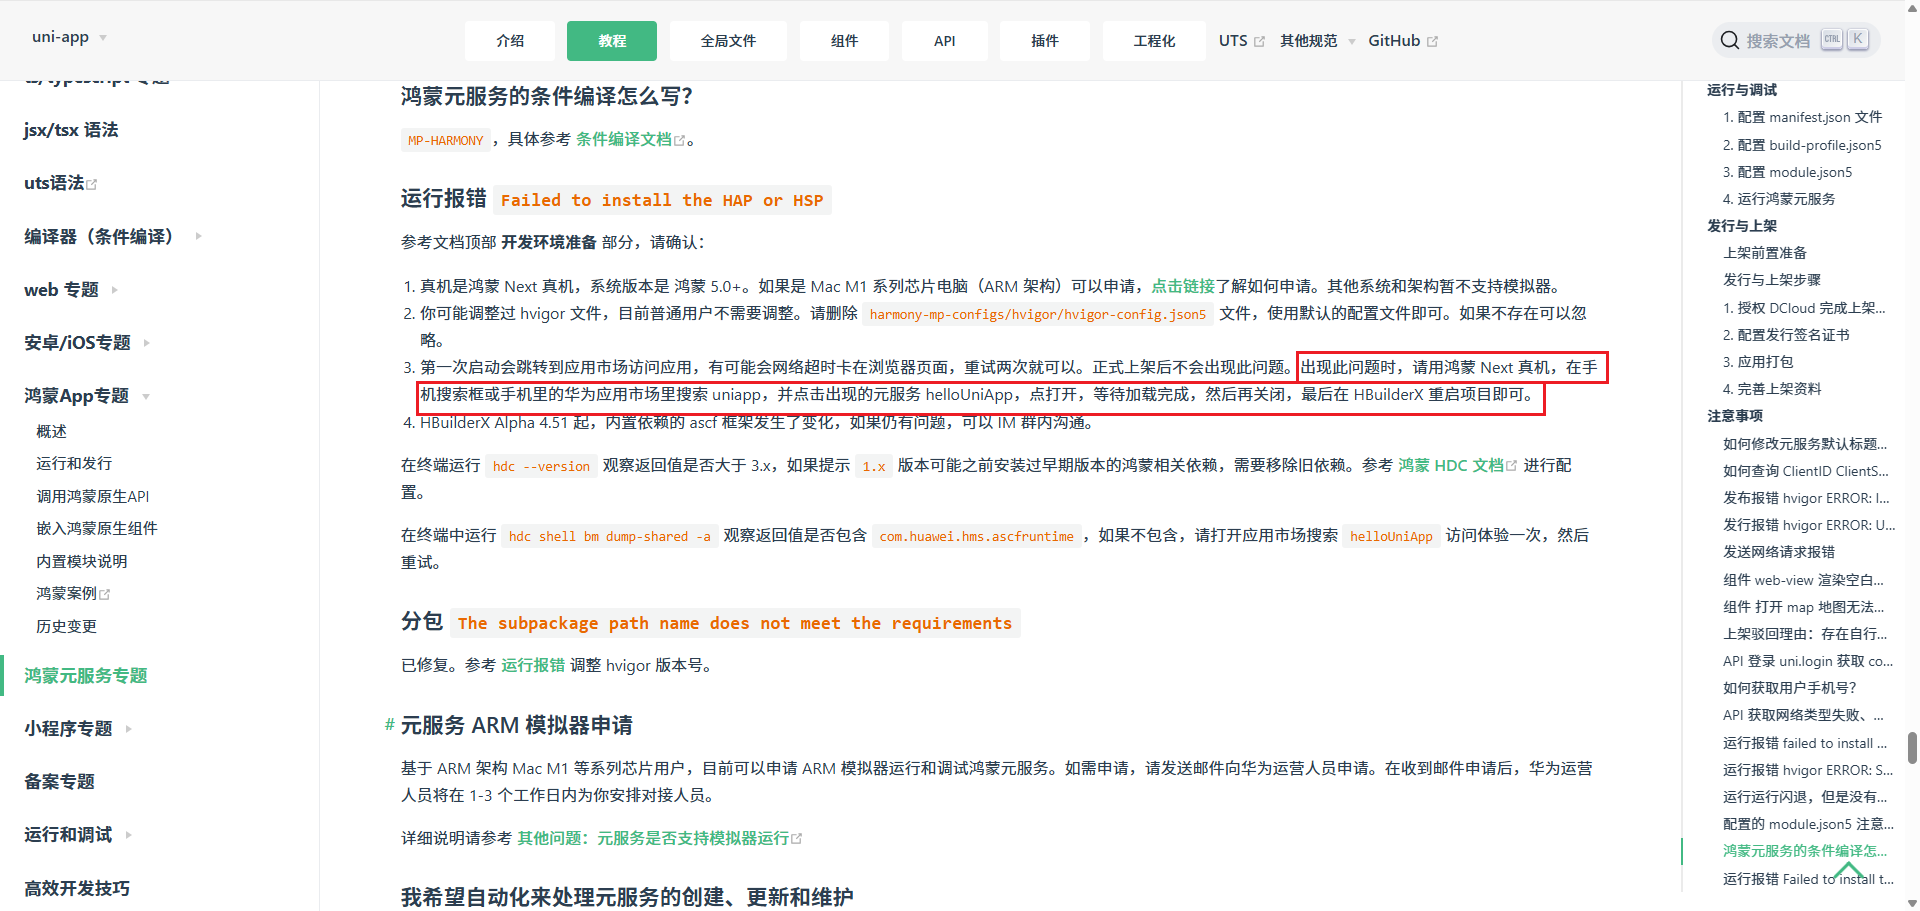Click the scroll down arrow at page bottom
The image size is (1920, 911).
tap(1912, 903)
